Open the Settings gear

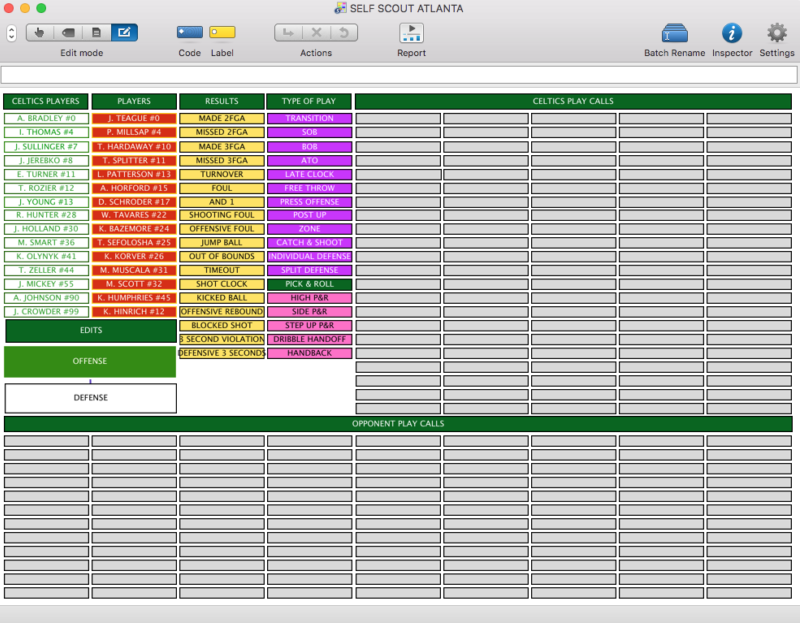click(777, 33)
